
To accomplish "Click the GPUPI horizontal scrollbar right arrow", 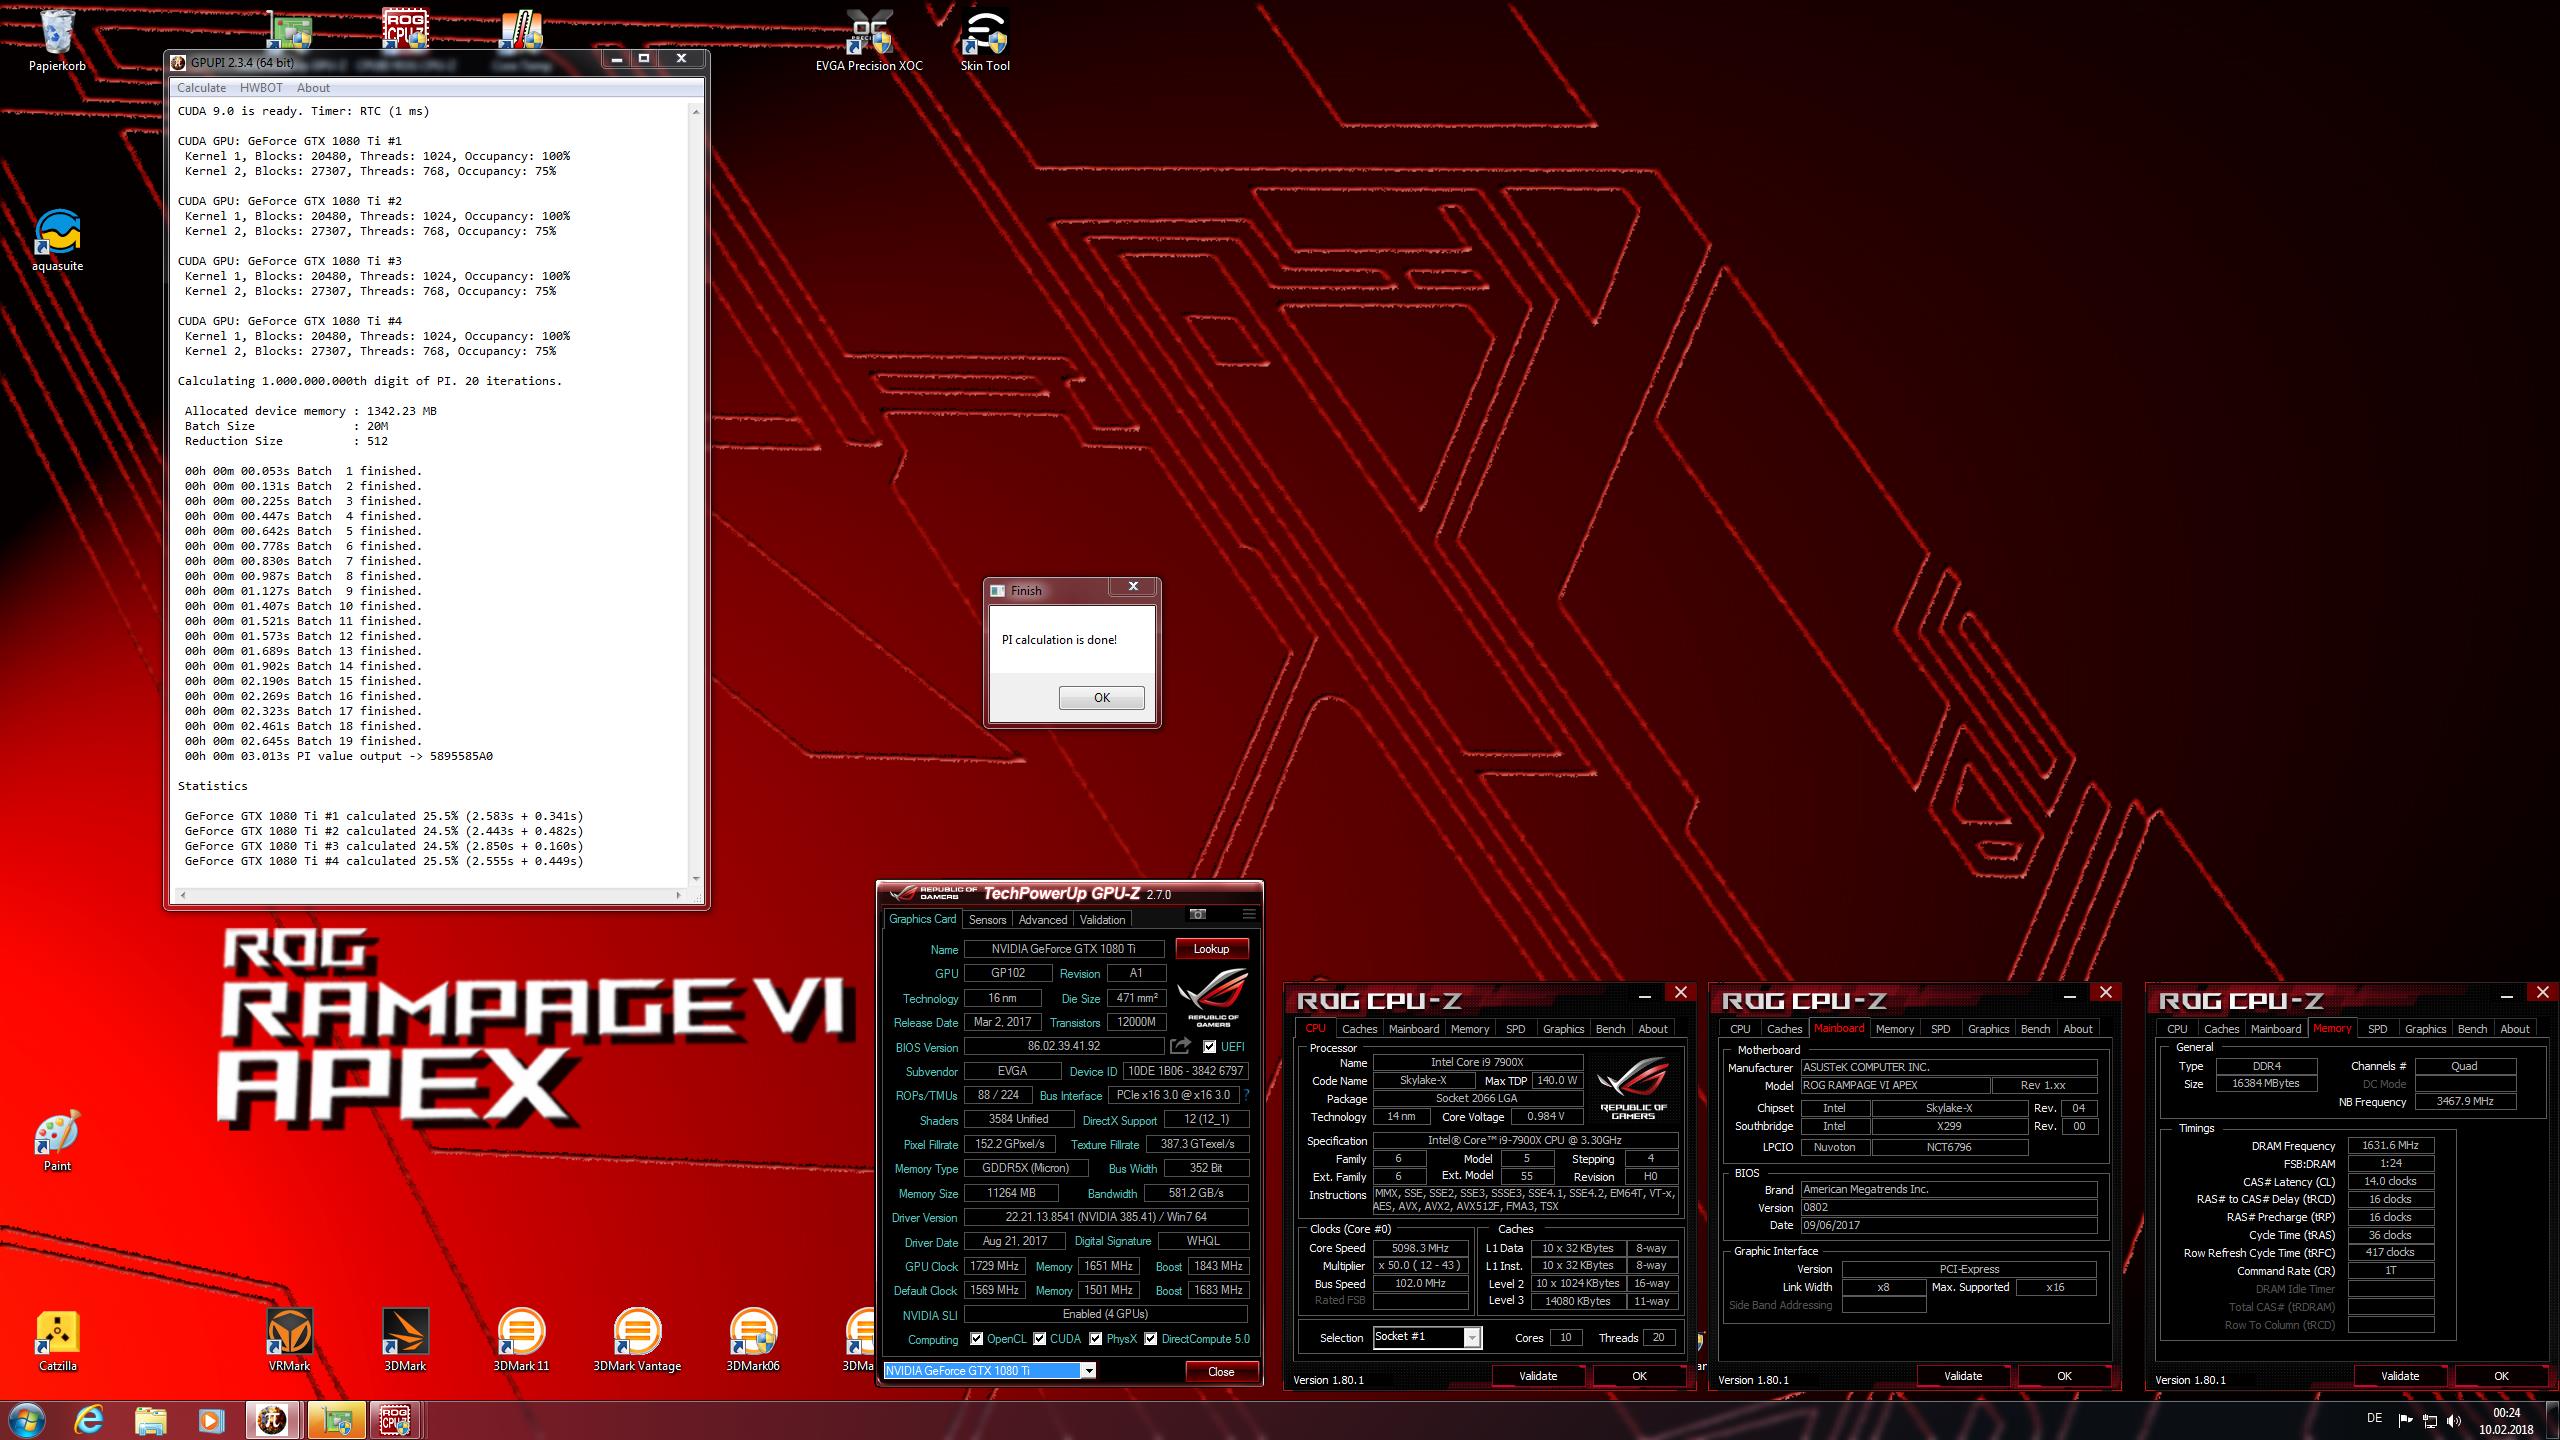I will coord(679,896).
